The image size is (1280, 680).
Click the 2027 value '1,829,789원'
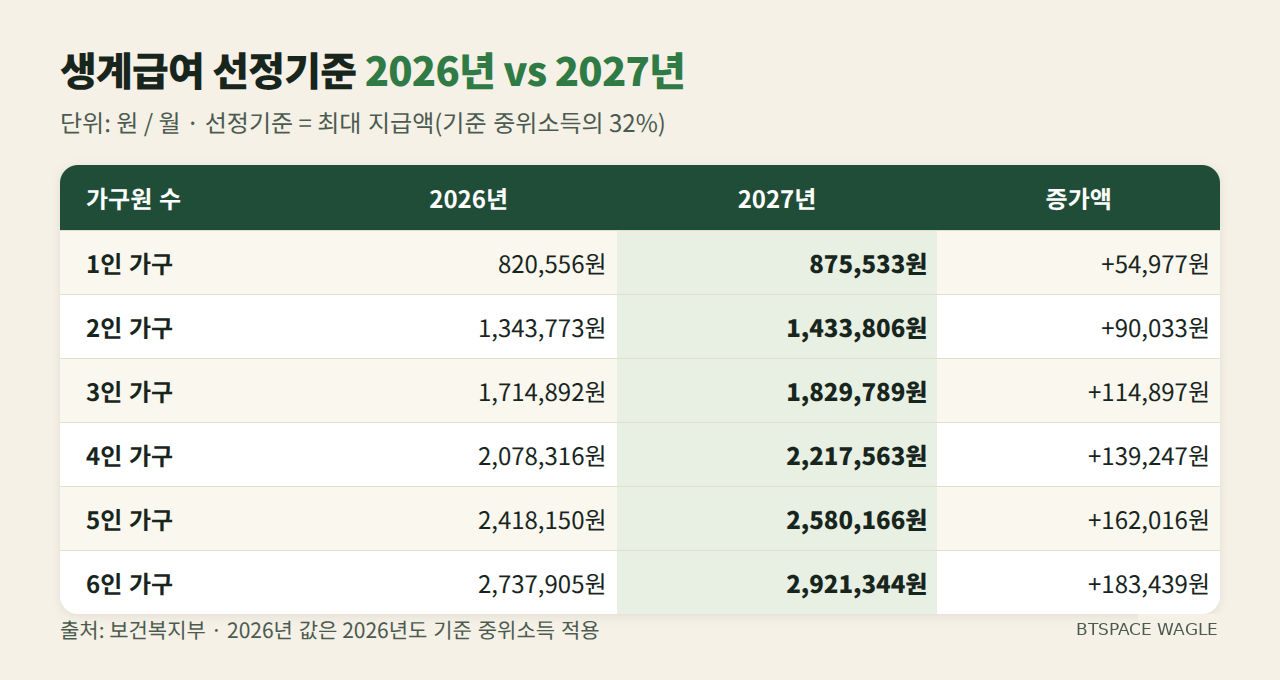coord(857,392)
